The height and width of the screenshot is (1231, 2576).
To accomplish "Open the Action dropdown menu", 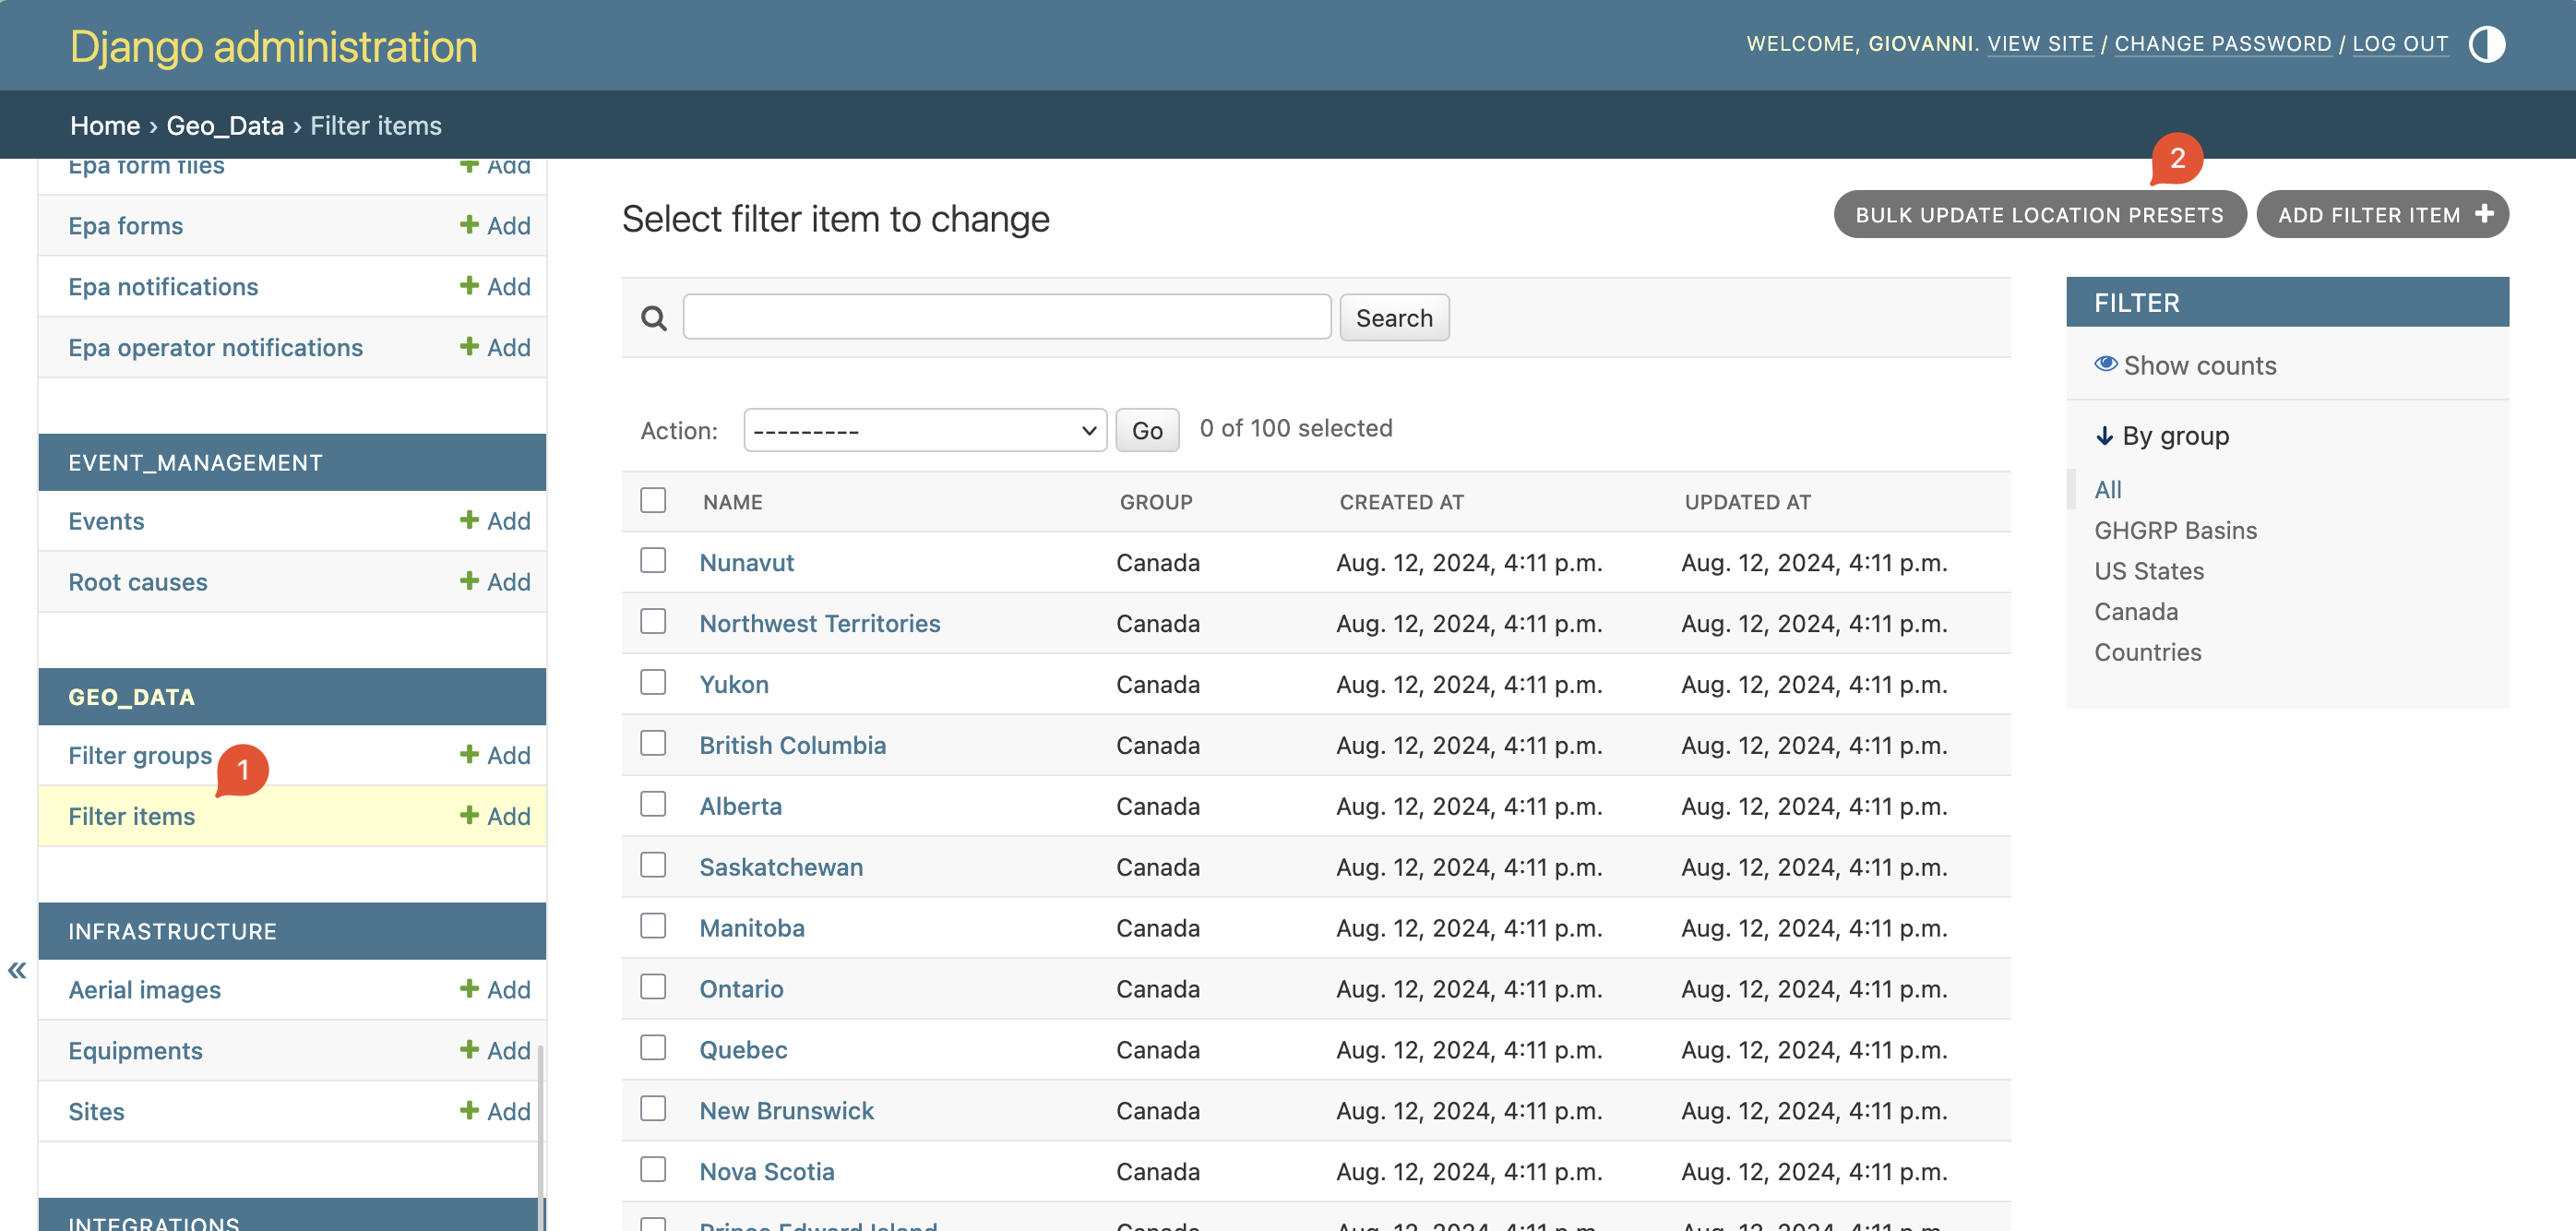I will [924, 430].
